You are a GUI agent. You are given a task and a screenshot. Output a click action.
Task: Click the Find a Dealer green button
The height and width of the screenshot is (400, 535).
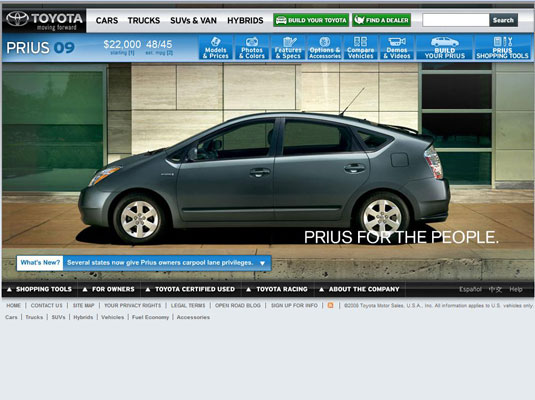click(381, 20)
